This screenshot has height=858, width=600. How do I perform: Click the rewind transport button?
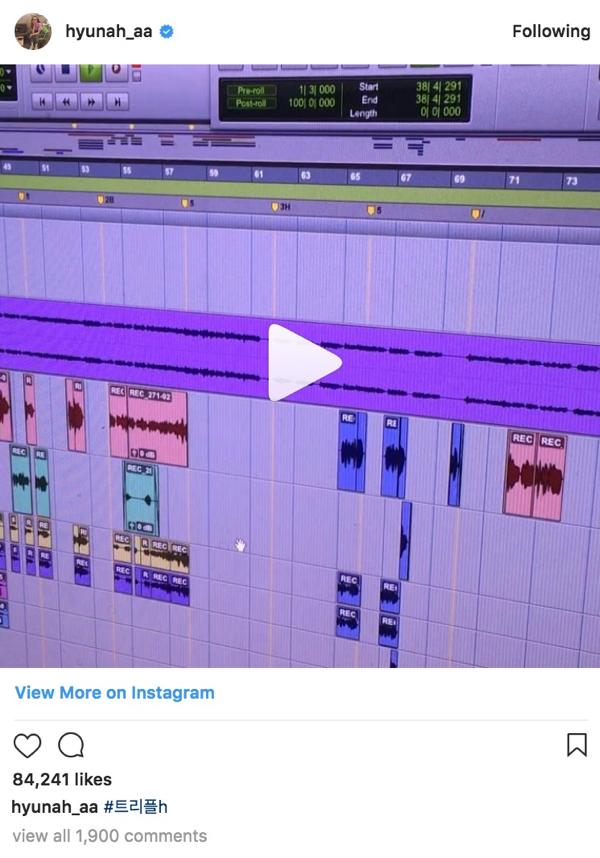pyautogui.click(x=67, y=101)
